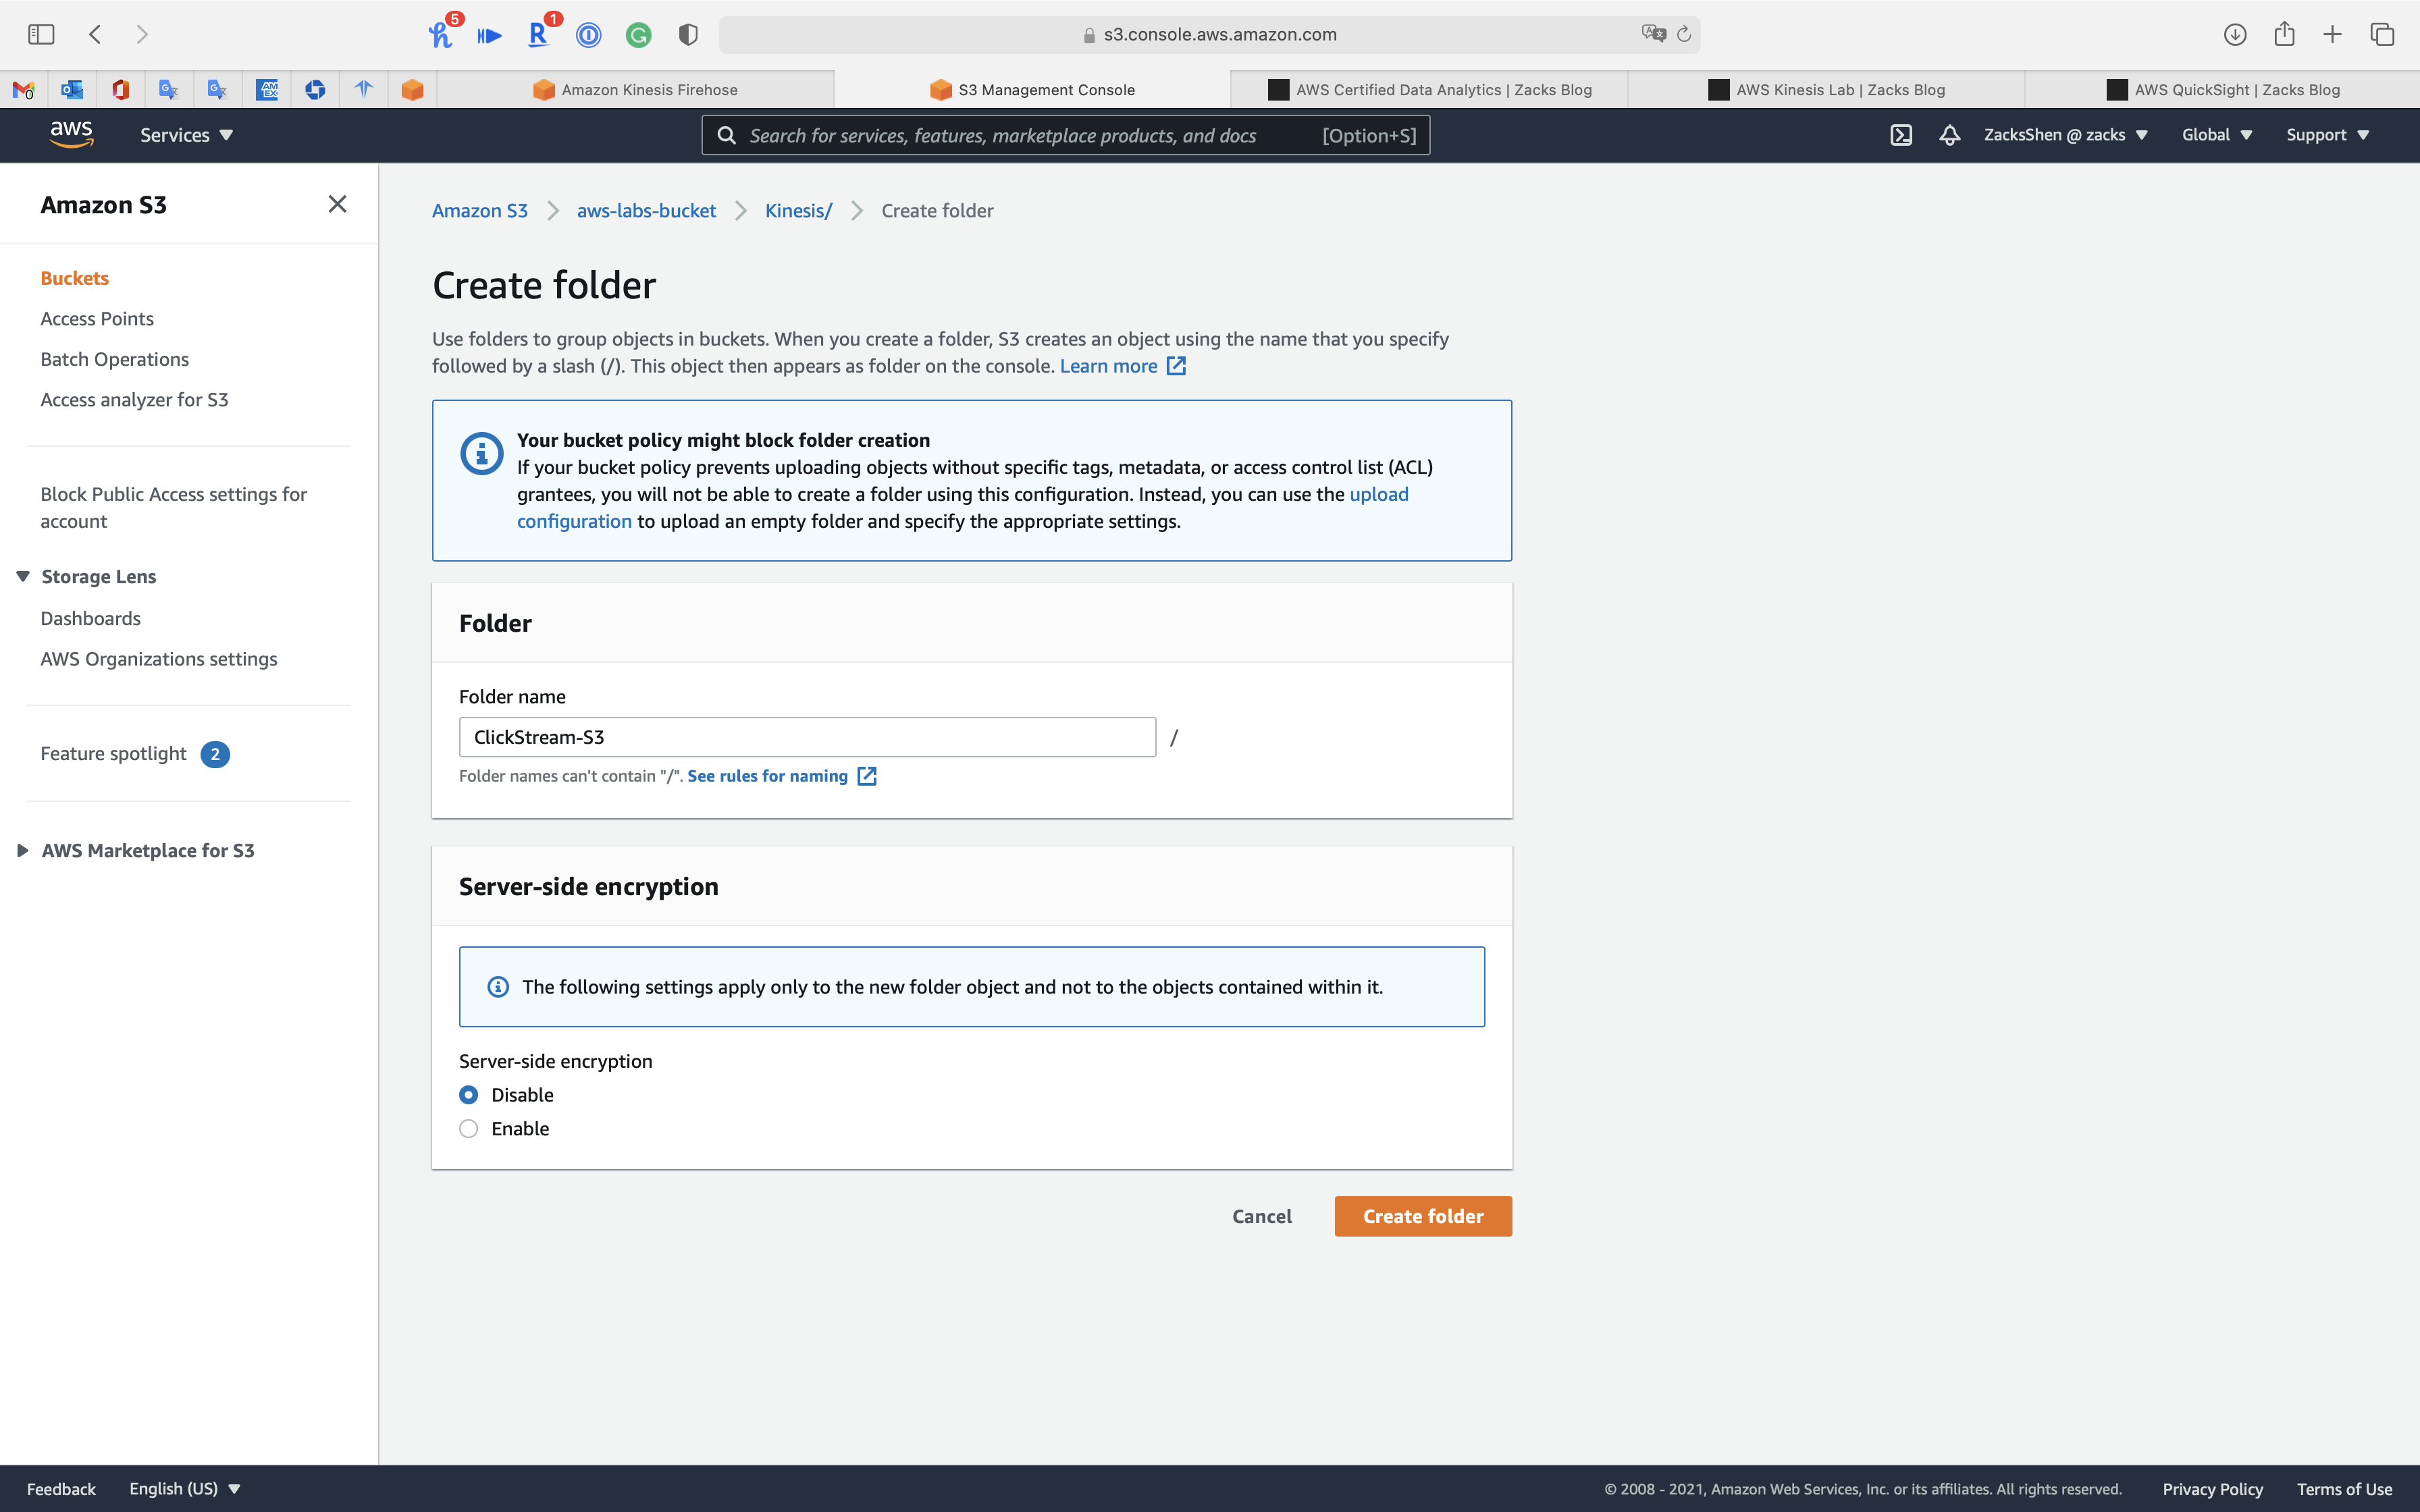Image resolution: width=2420 pixels, height=1512 pixels.
Task: Open the Global region dropdown
Action: 2217,135
